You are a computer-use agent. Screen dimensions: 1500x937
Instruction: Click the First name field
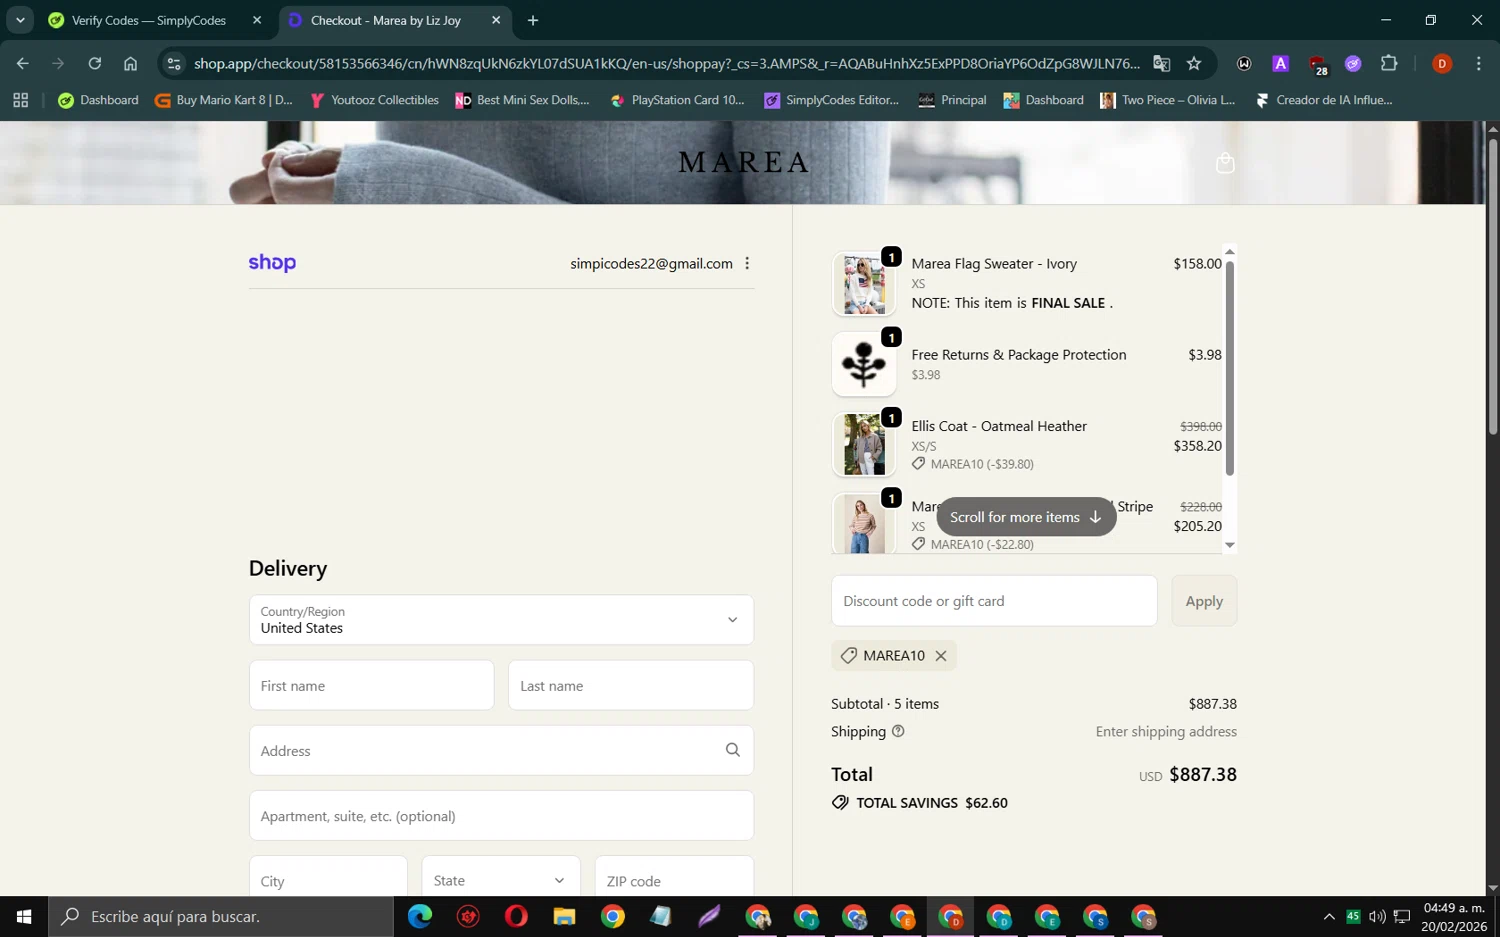pyautogui.click(x=371, y=685)
